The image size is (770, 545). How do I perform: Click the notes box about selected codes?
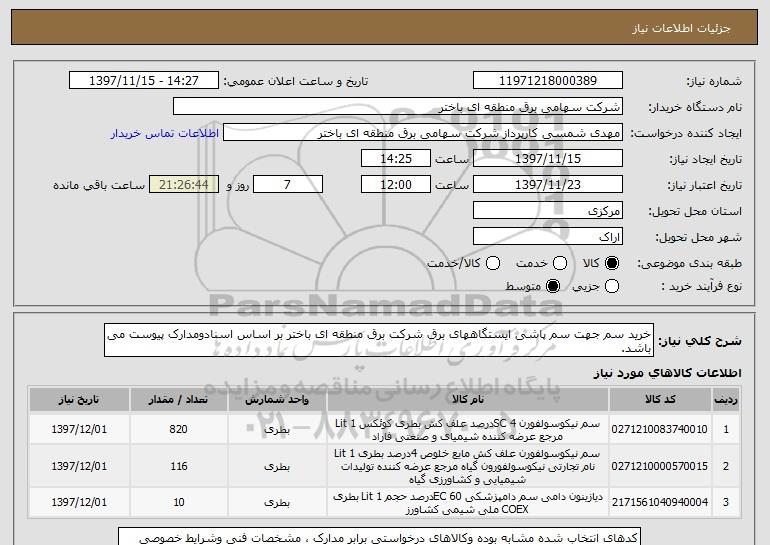(x=380, y=537)
